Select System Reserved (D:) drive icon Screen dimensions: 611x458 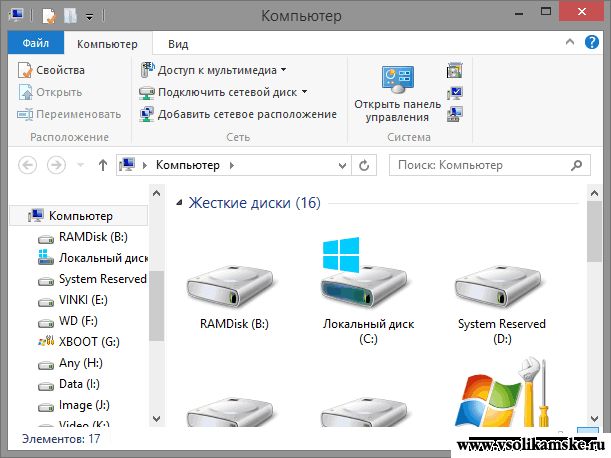click(501, 288)
